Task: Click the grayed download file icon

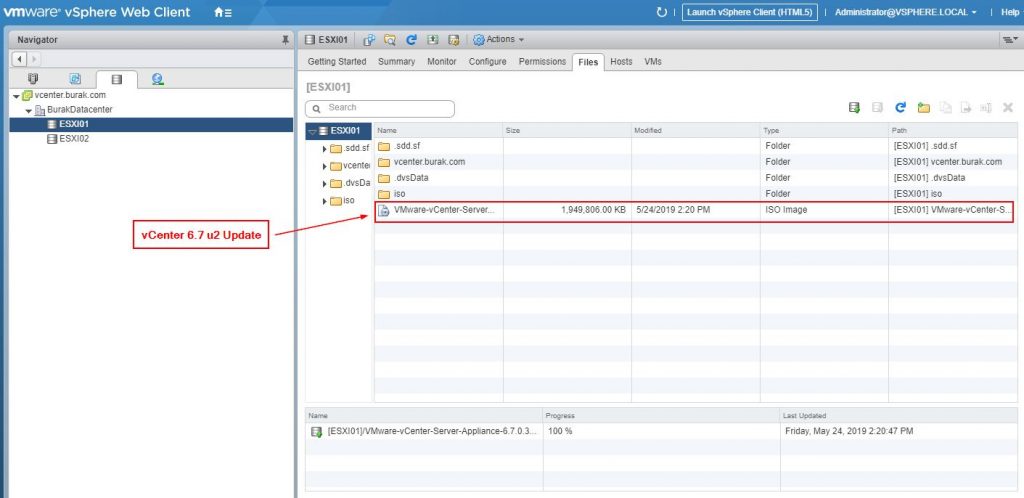Action: pyautogui.click(x=878, y=108)
